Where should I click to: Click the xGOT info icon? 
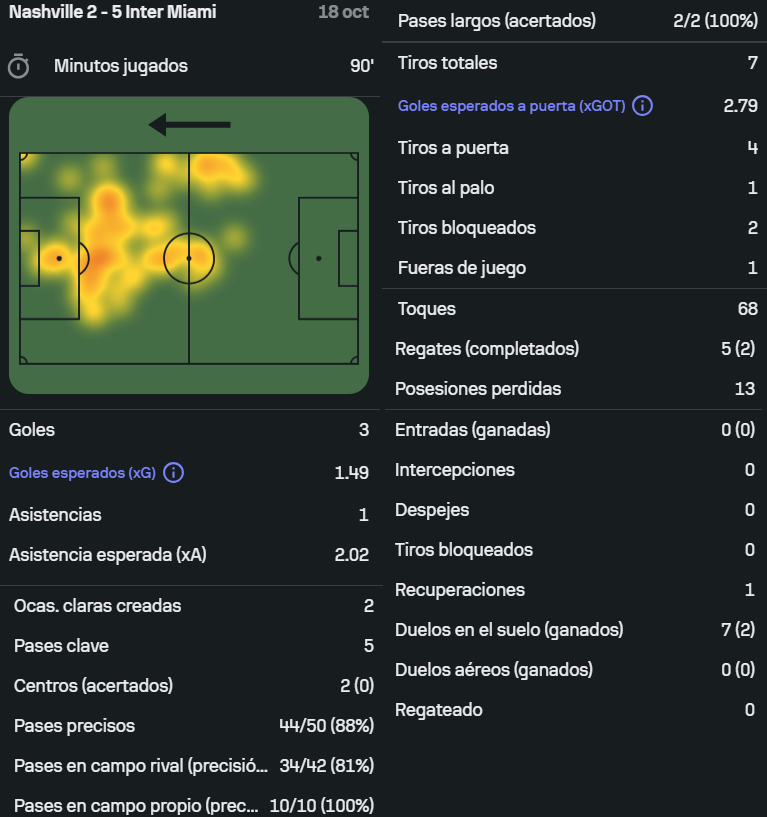(x=643, y=106)
